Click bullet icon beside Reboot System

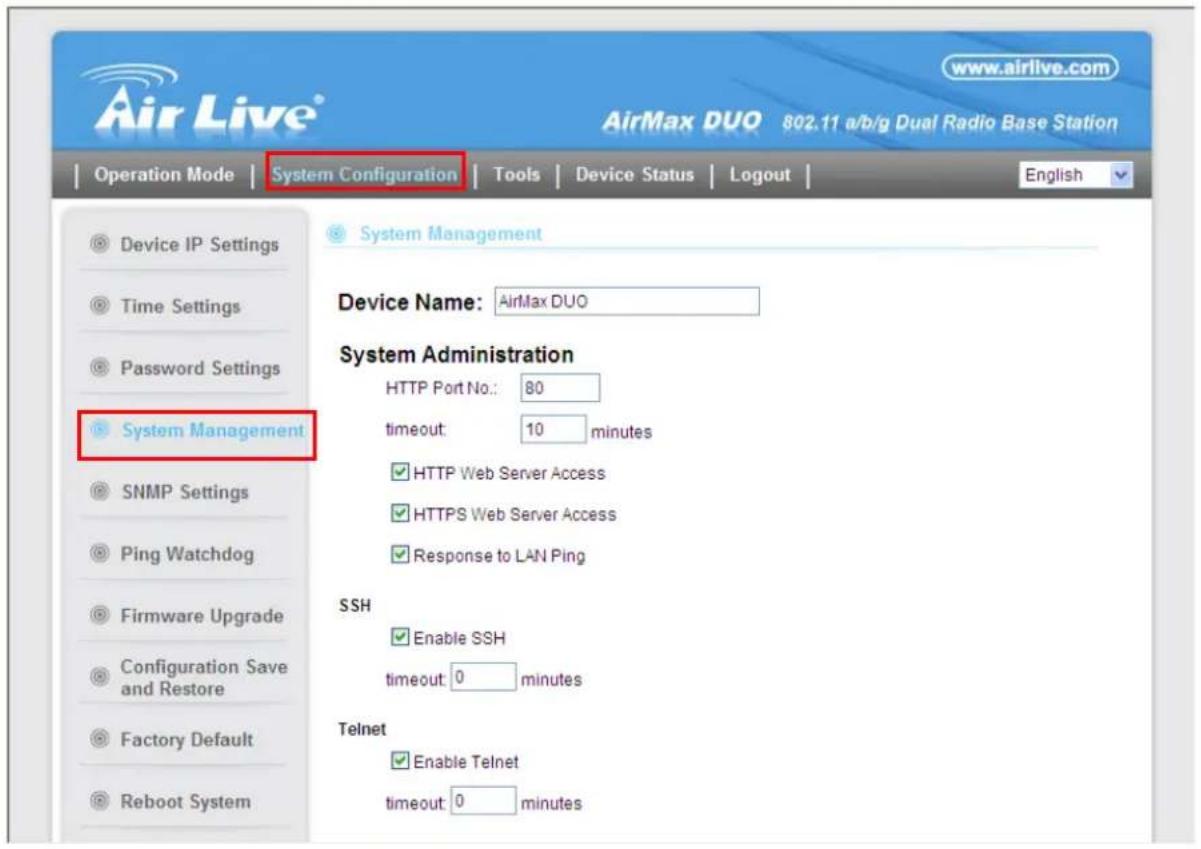coord(99,802)
